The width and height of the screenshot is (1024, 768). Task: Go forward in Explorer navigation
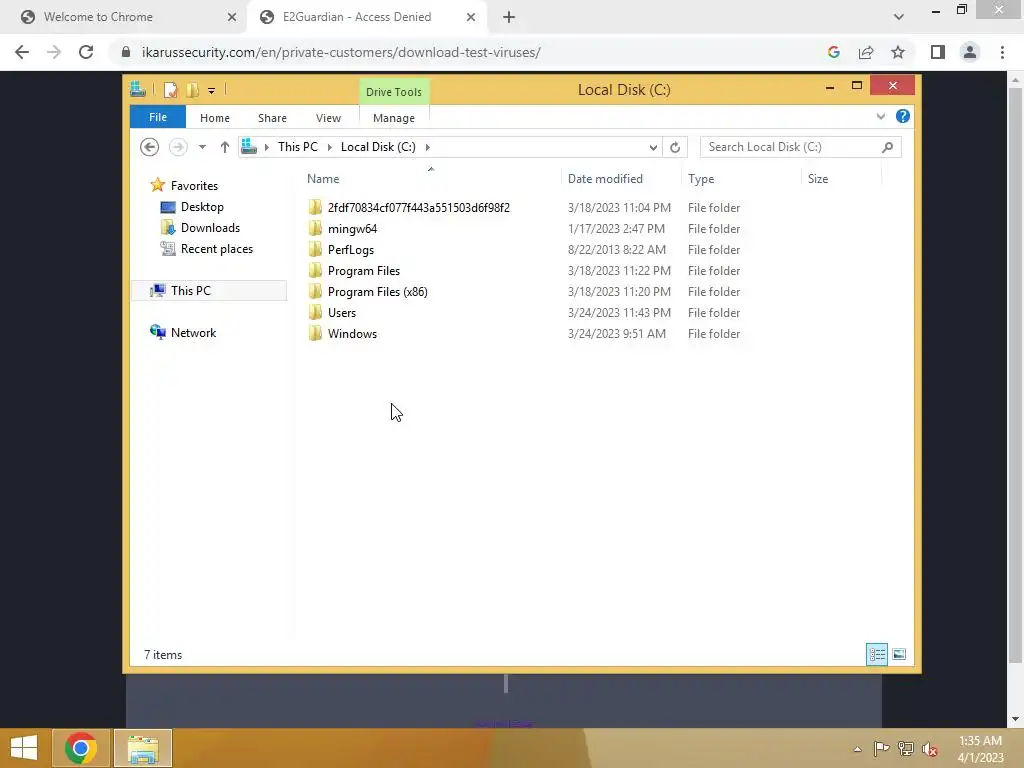point(178,147)
